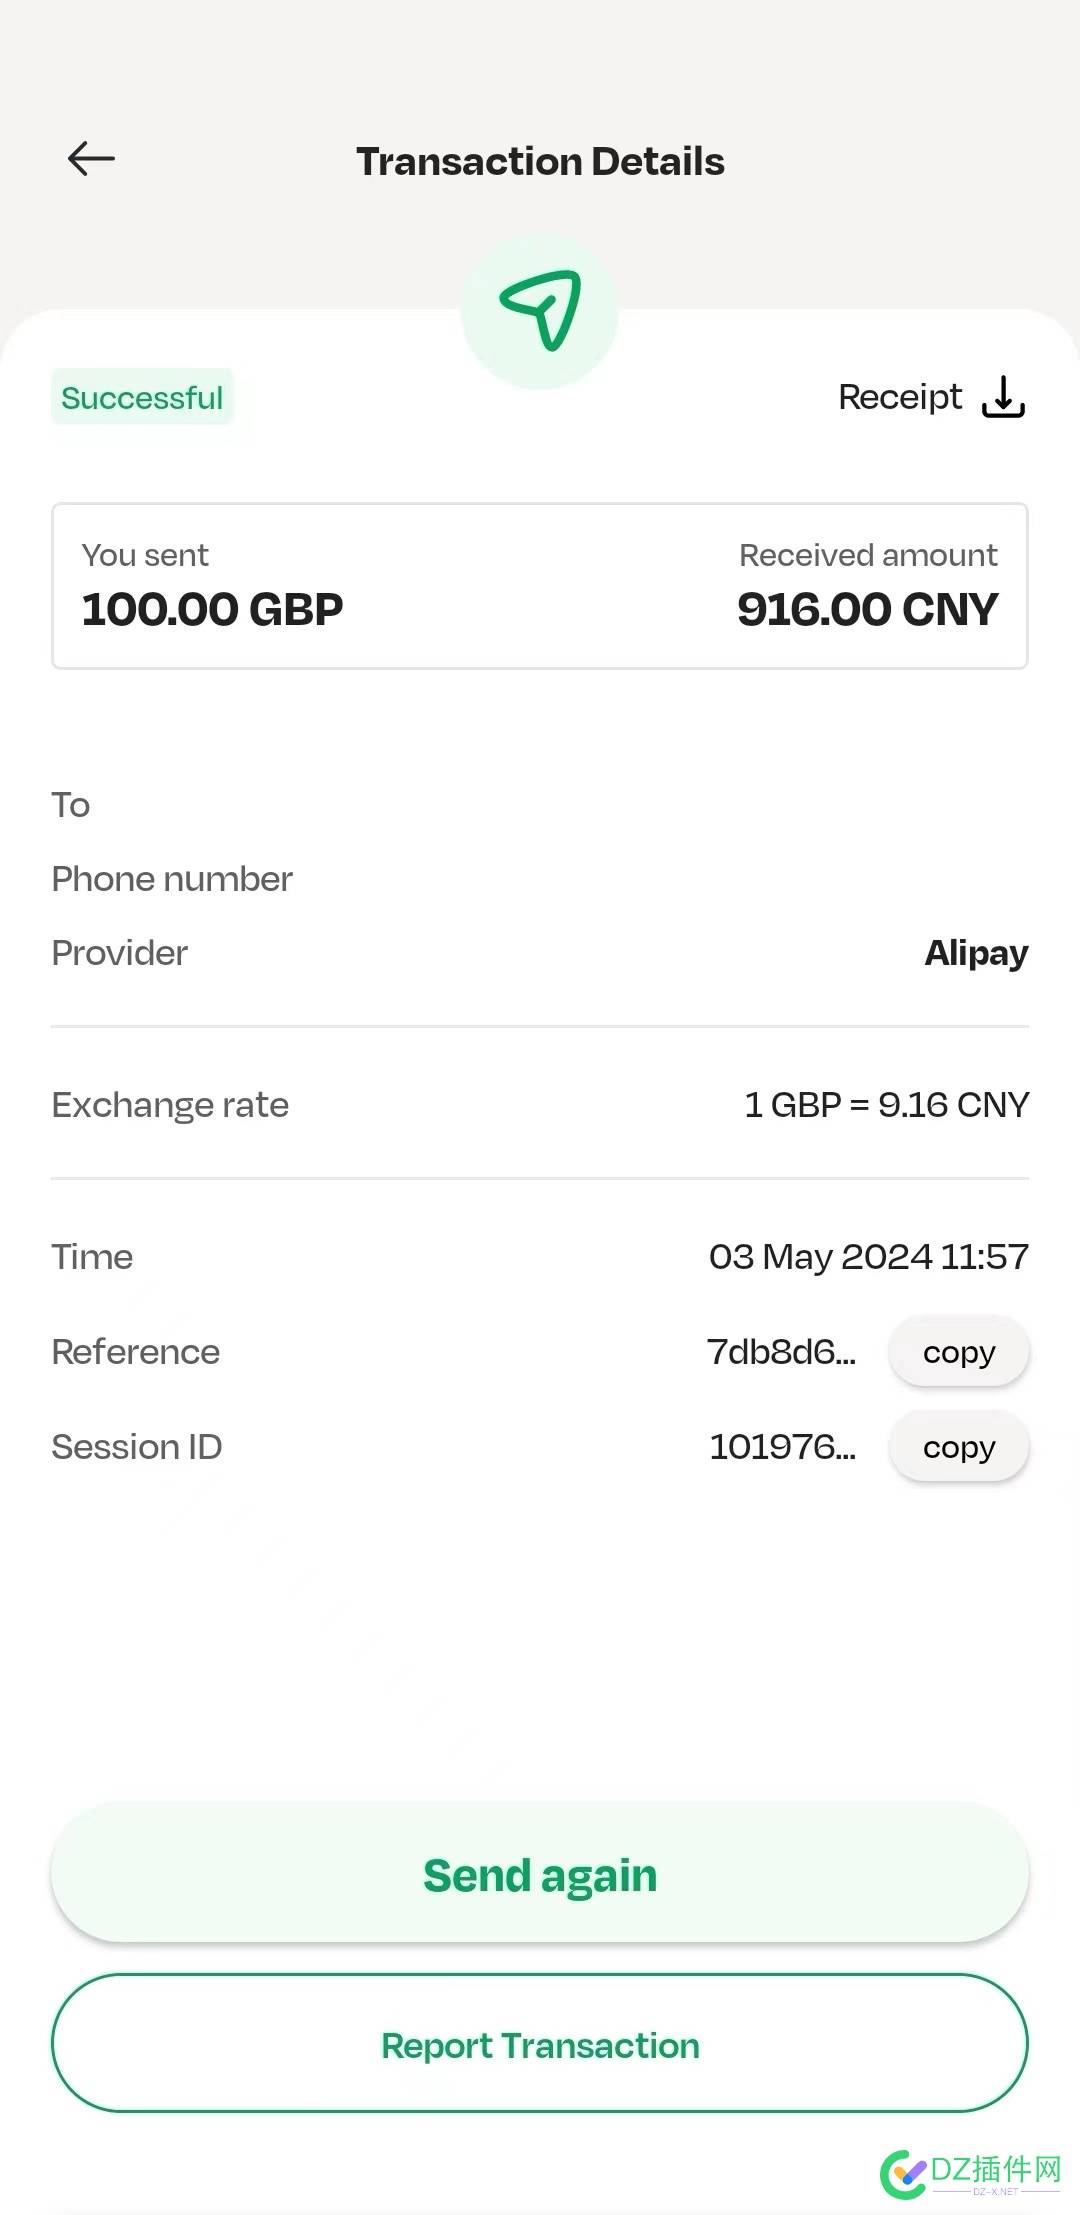Viewport: 1080px width, 2215px height.
Task: Tap the Successful status badge
Action: 142,397
